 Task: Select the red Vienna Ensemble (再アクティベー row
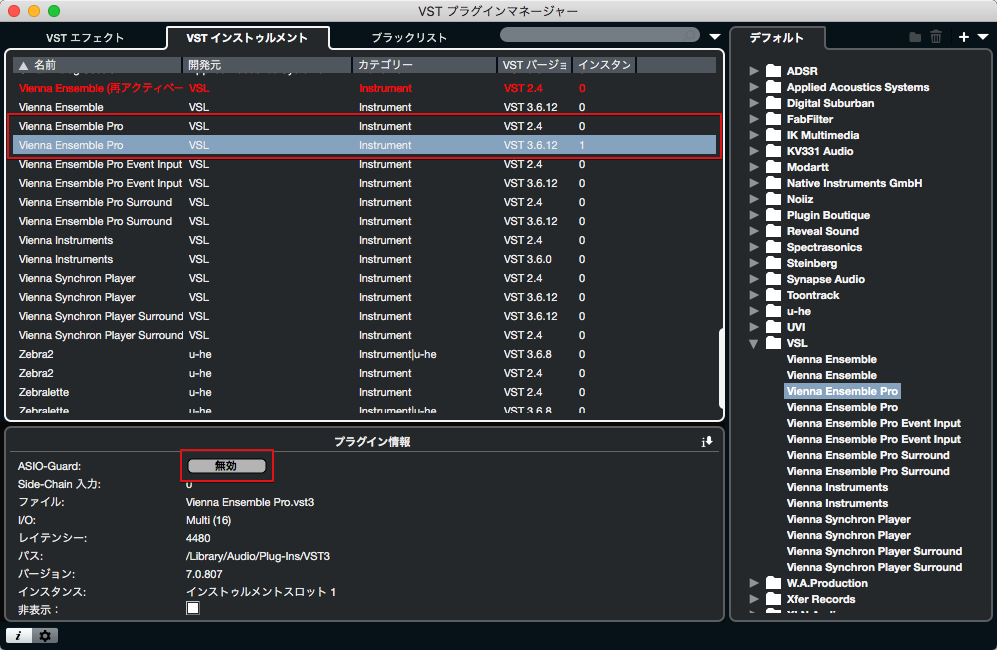click(364, 88)
